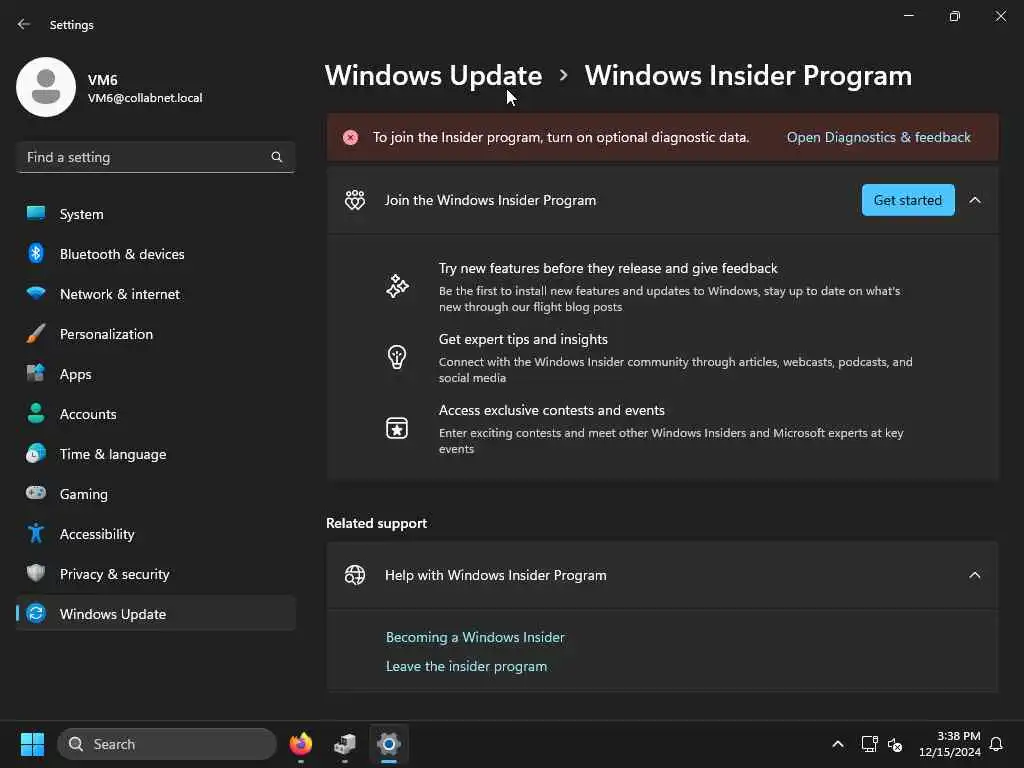Open the notification bell
The width and height of the screenshot is (1024, 768).
(996, 744)
